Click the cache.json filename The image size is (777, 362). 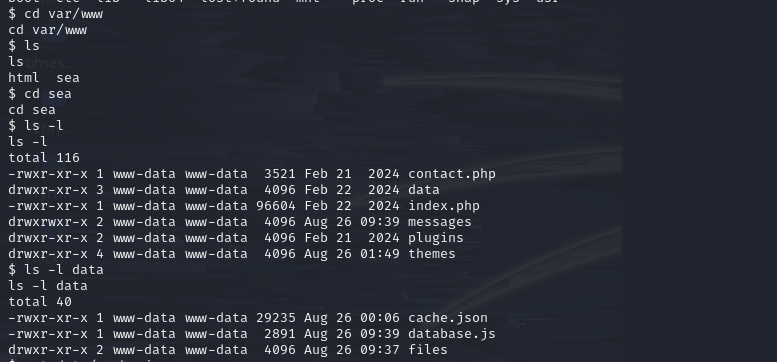(447, 318)
